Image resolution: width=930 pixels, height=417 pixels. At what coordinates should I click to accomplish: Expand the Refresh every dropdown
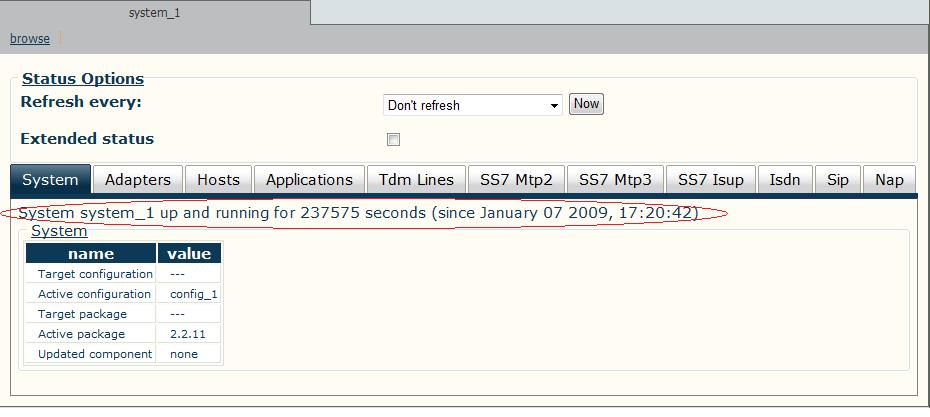tap(473, 105)
